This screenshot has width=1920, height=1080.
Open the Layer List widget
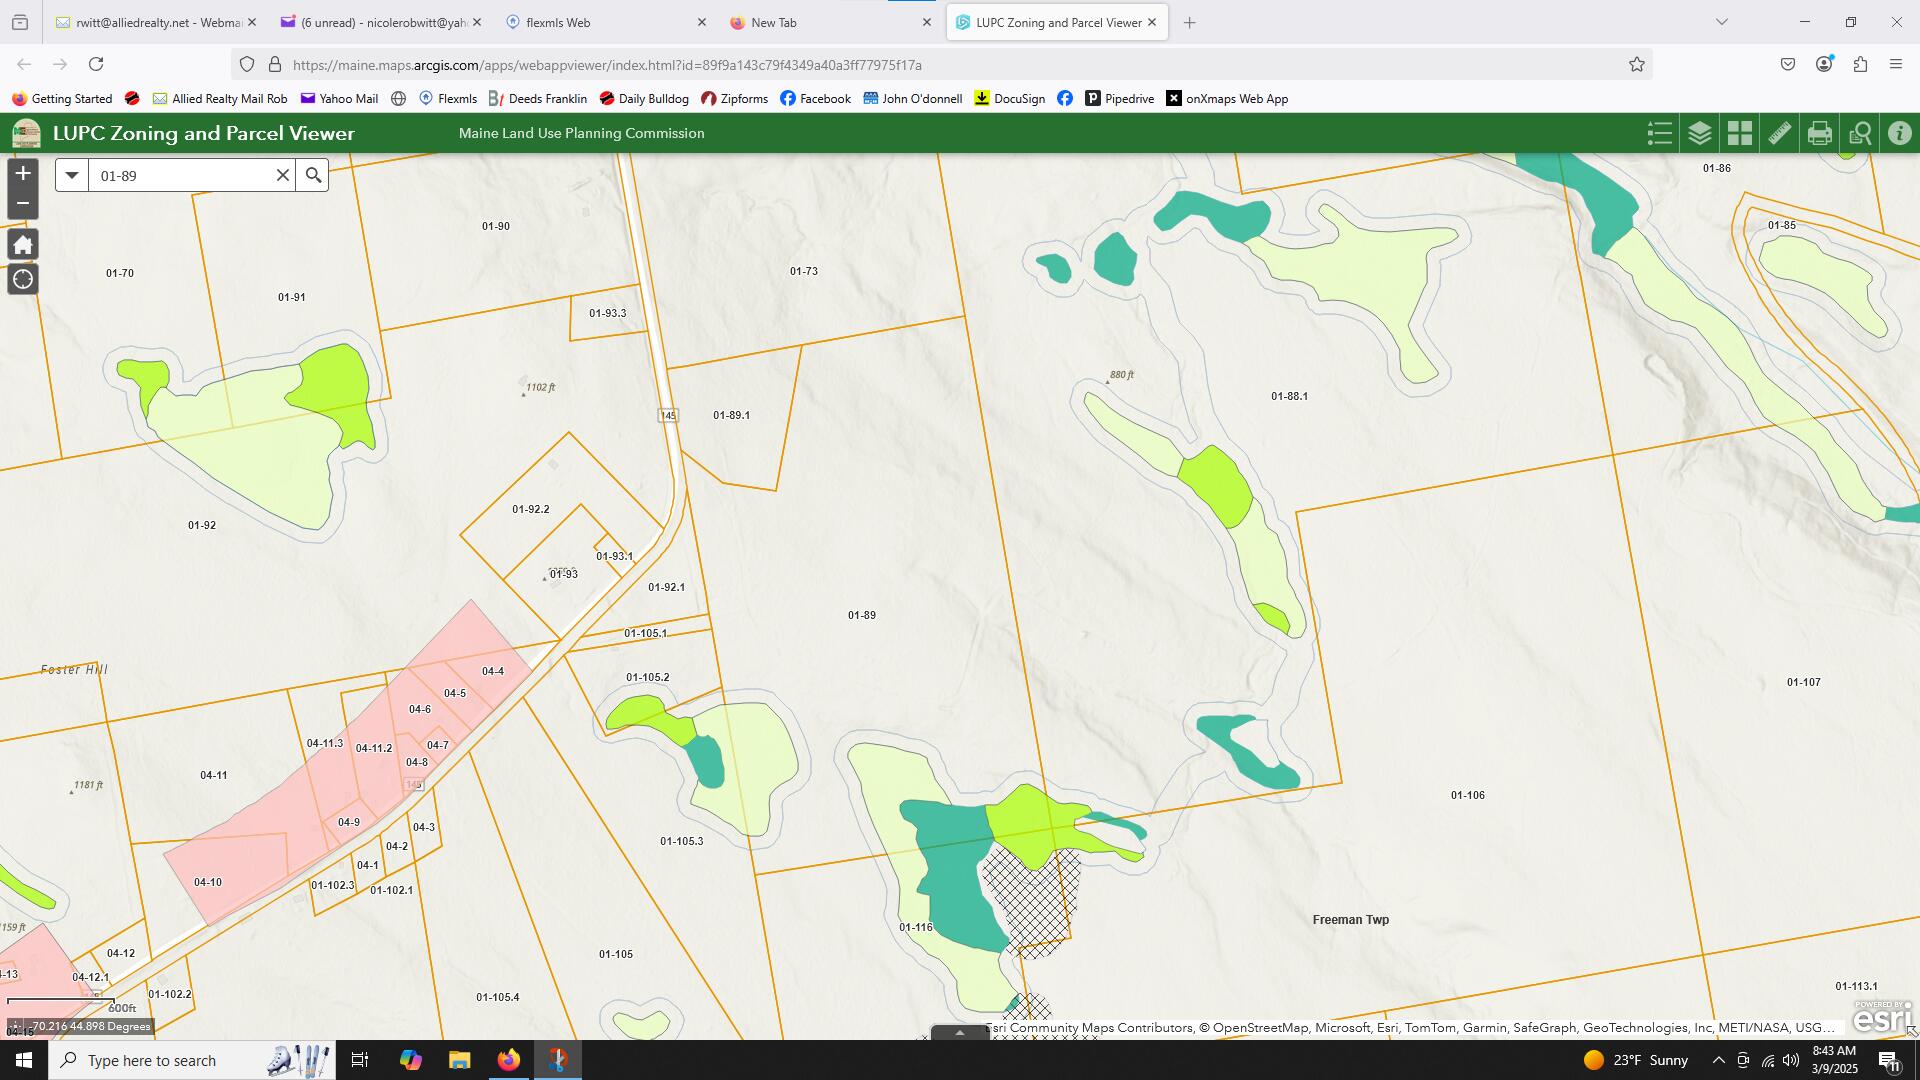(x=1700, y=133)
